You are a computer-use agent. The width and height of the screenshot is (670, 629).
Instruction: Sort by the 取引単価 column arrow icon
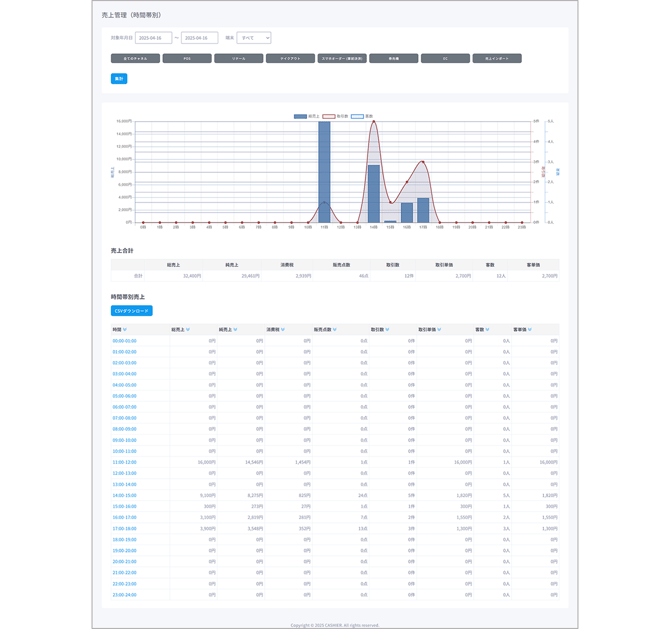(439, 329)
